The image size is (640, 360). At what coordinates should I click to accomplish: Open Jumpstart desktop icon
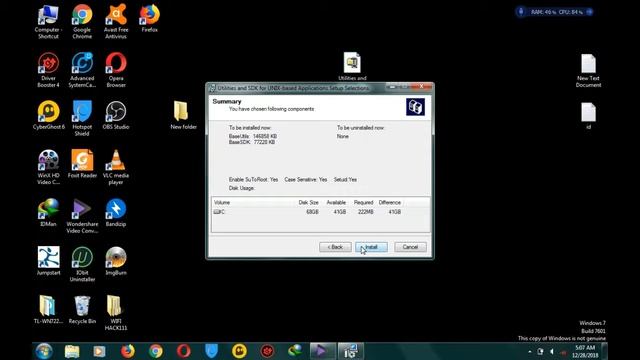tap(48, 261)
